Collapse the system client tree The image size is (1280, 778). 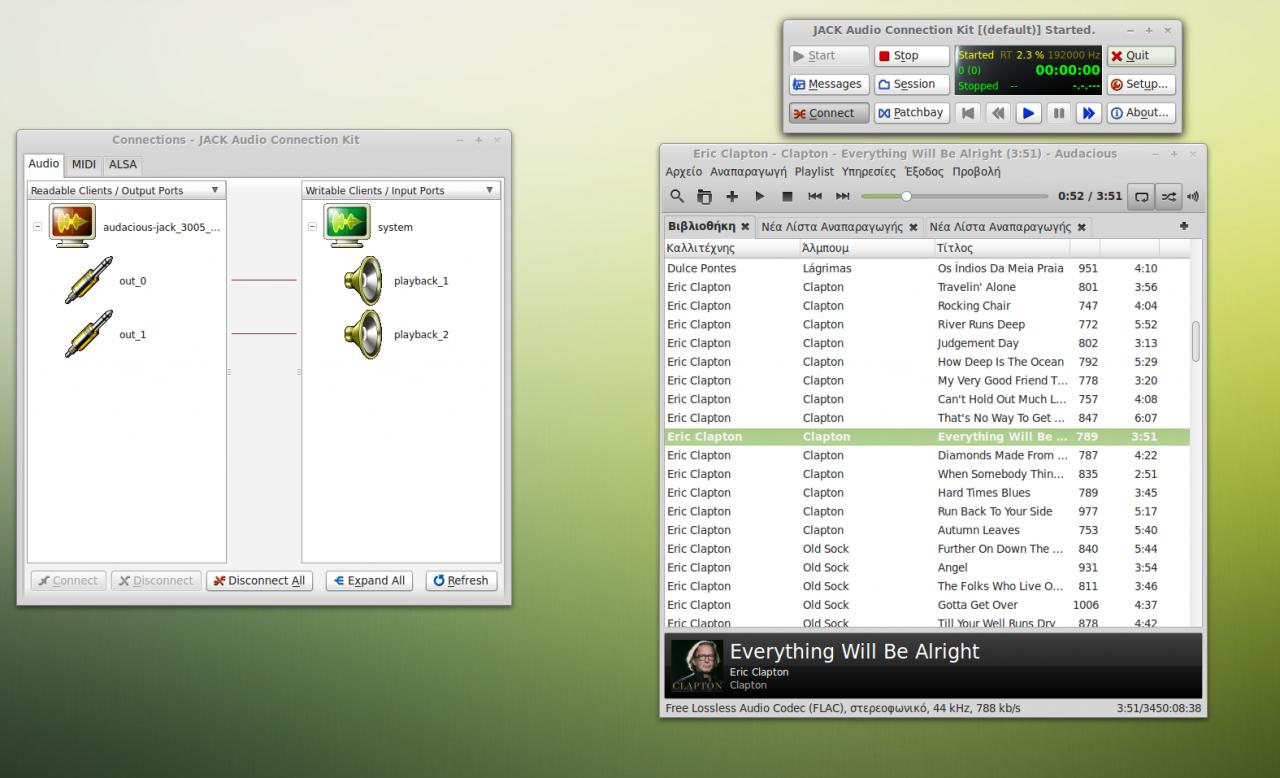pyautogui.click(x=312, y=227)
